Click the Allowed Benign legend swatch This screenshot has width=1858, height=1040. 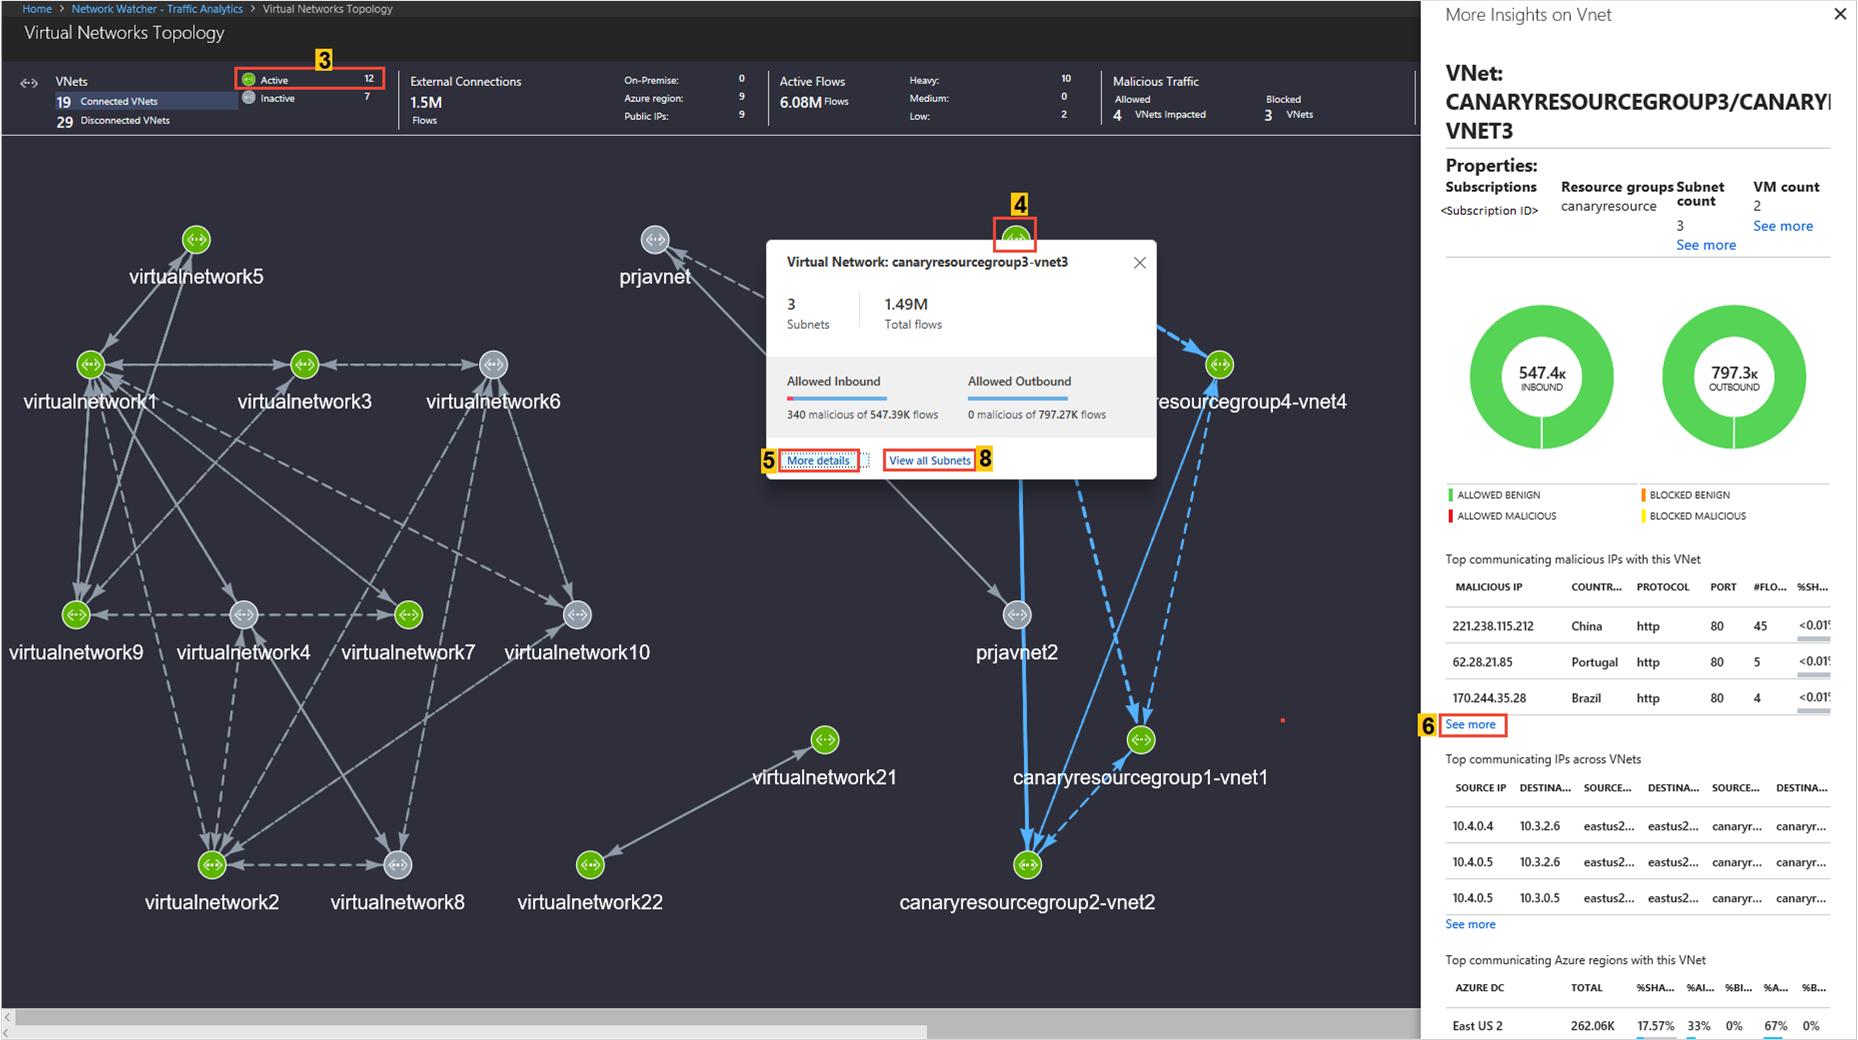point(1450,495)
